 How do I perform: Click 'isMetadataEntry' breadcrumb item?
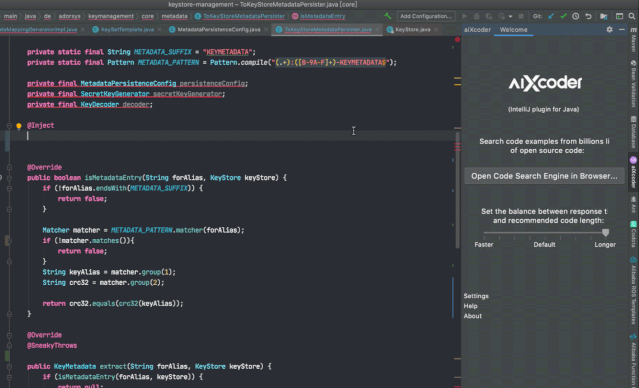[322, 16]
